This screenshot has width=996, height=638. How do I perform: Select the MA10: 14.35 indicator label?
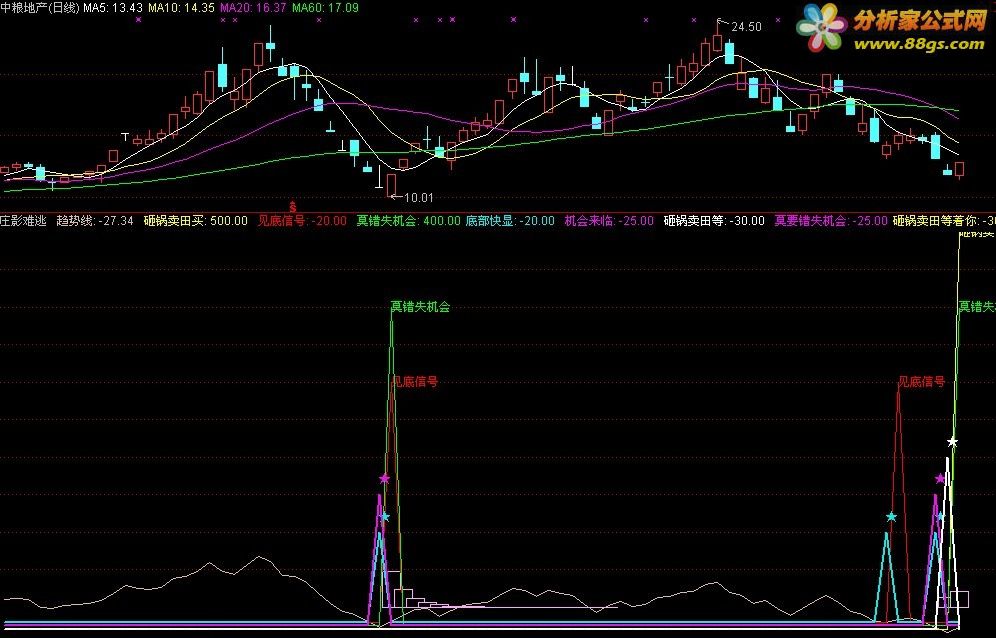coord(181,8)
